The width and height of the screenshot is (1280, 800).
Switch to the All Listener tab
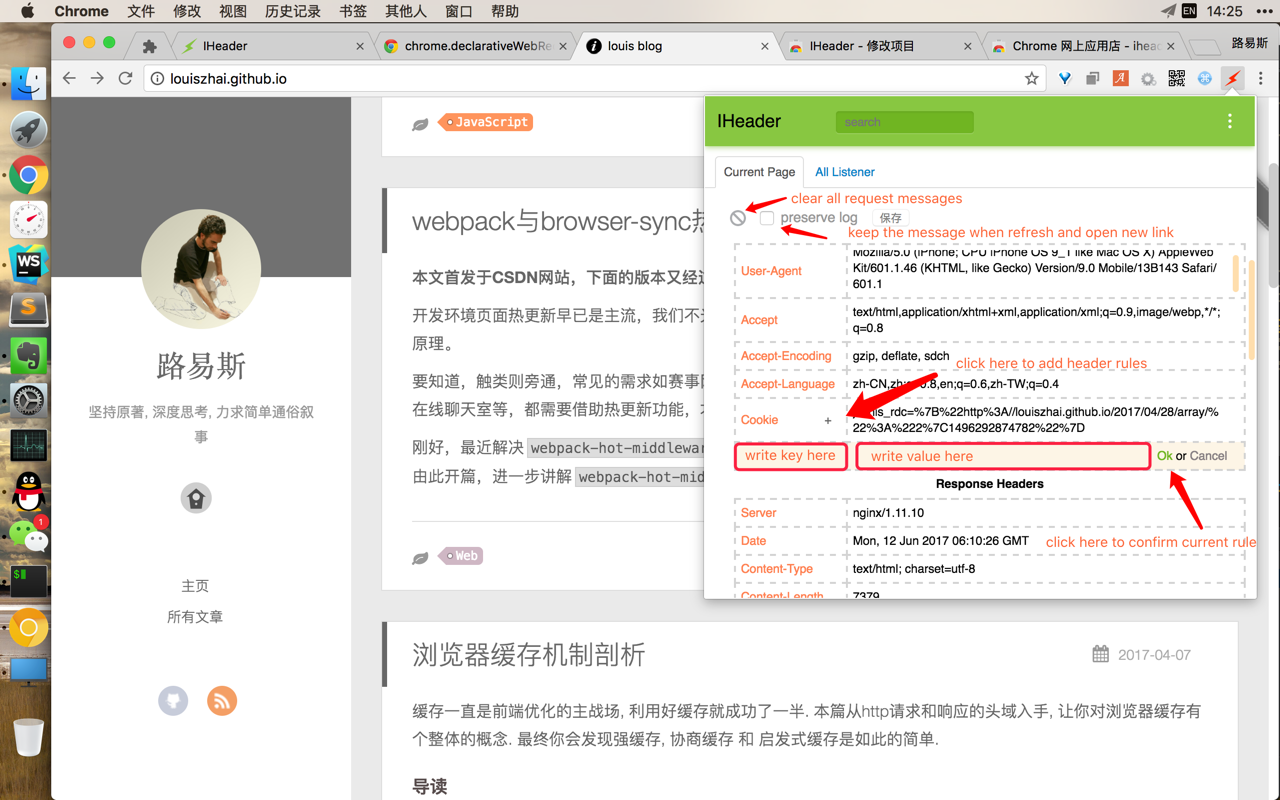[845, 172]
